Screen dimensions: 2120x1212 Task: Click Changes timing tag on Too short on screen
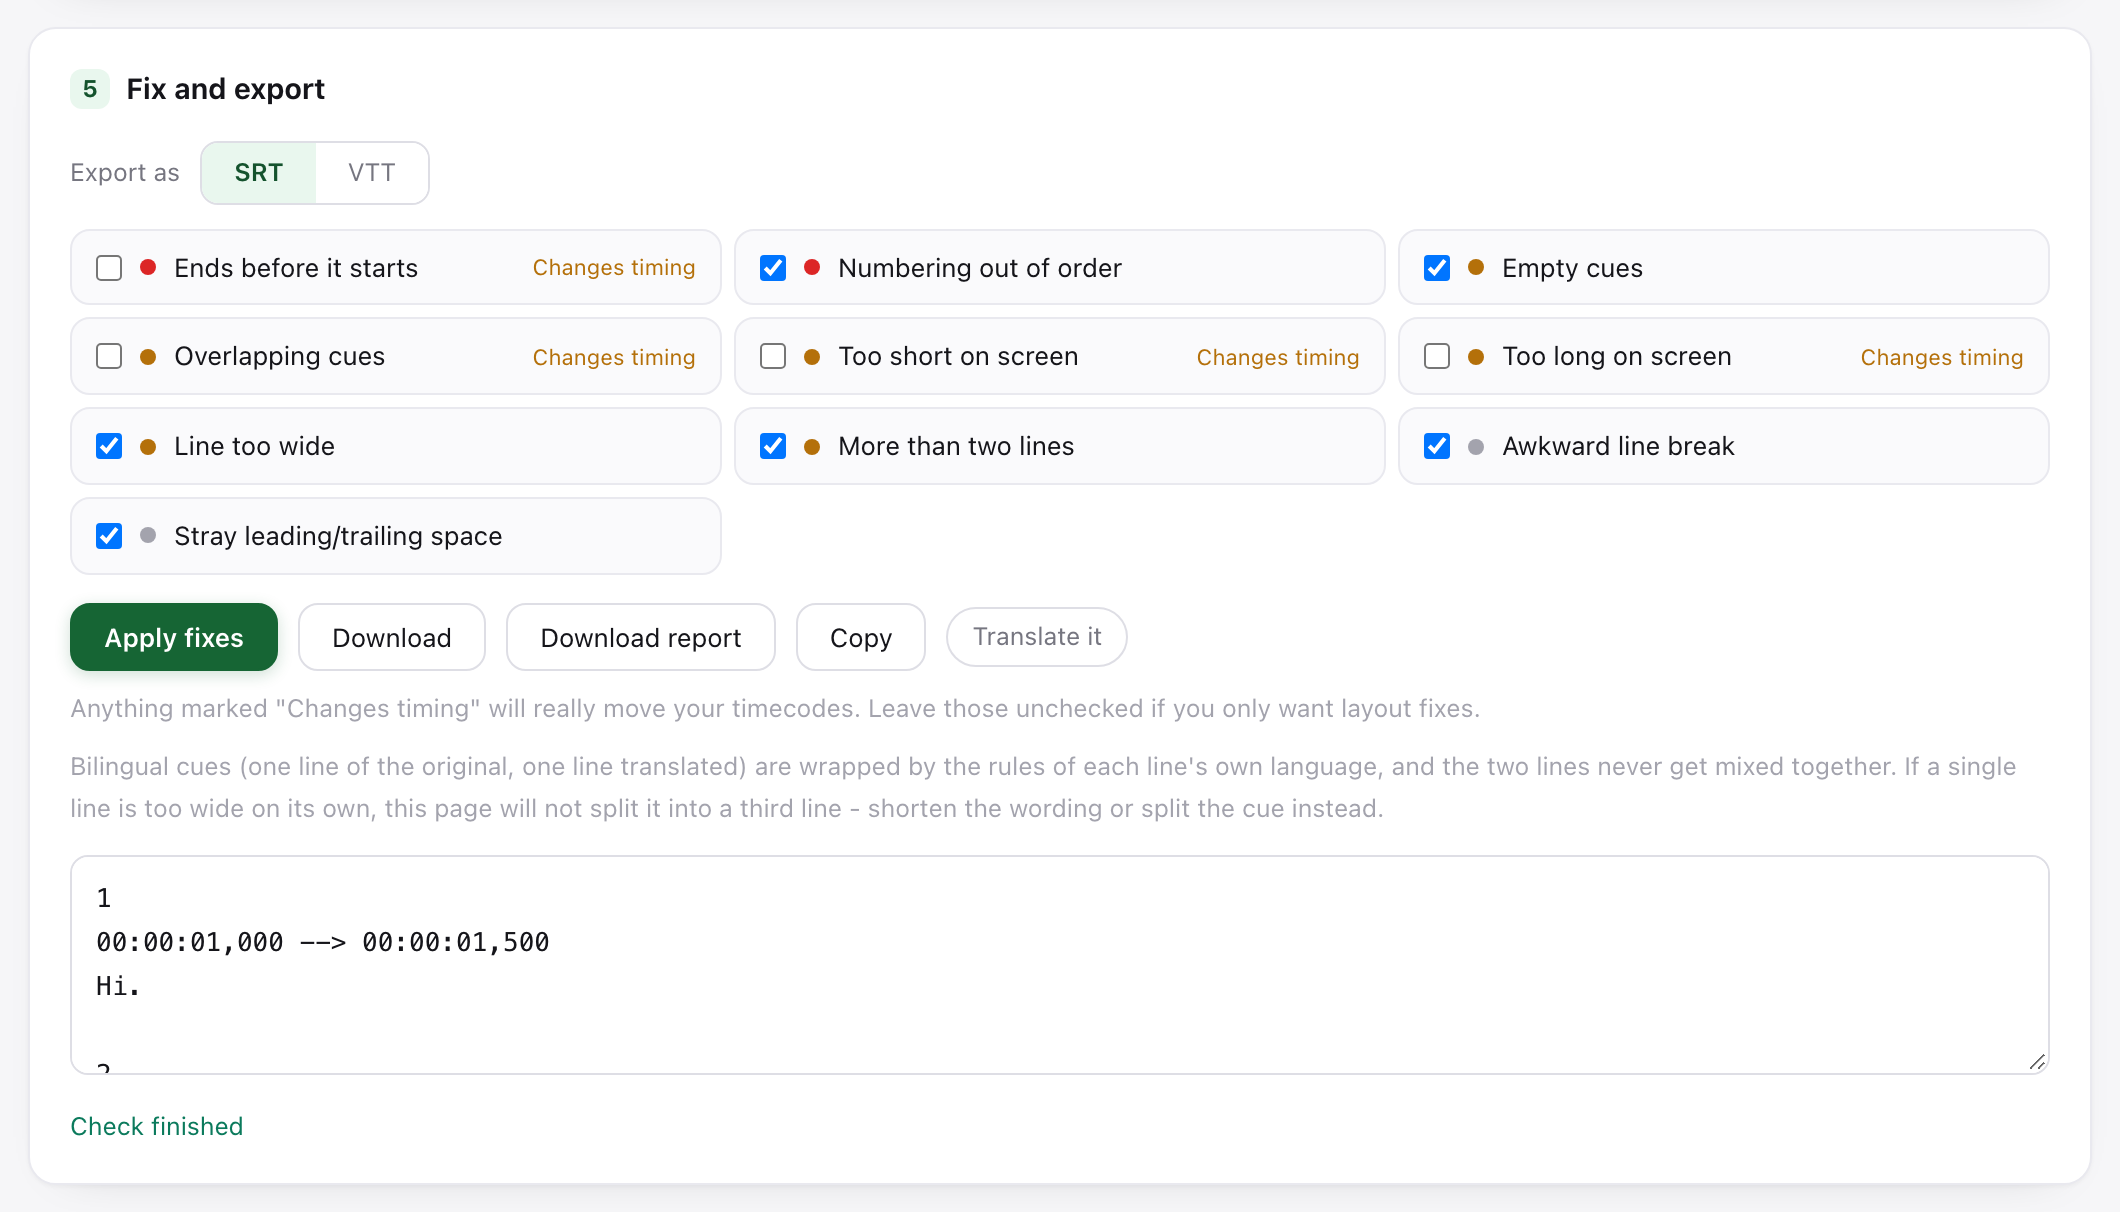point(1278,357)
